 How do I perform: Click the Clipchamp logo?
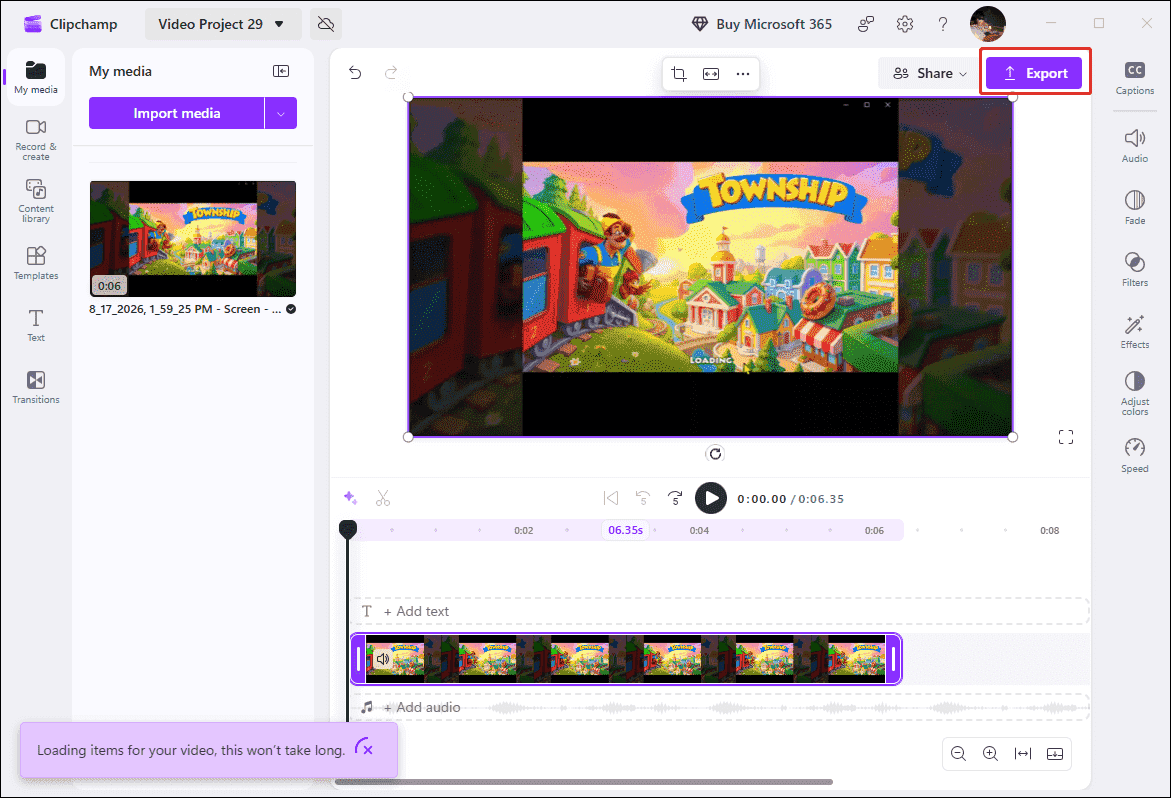click(x=33, y=24)
